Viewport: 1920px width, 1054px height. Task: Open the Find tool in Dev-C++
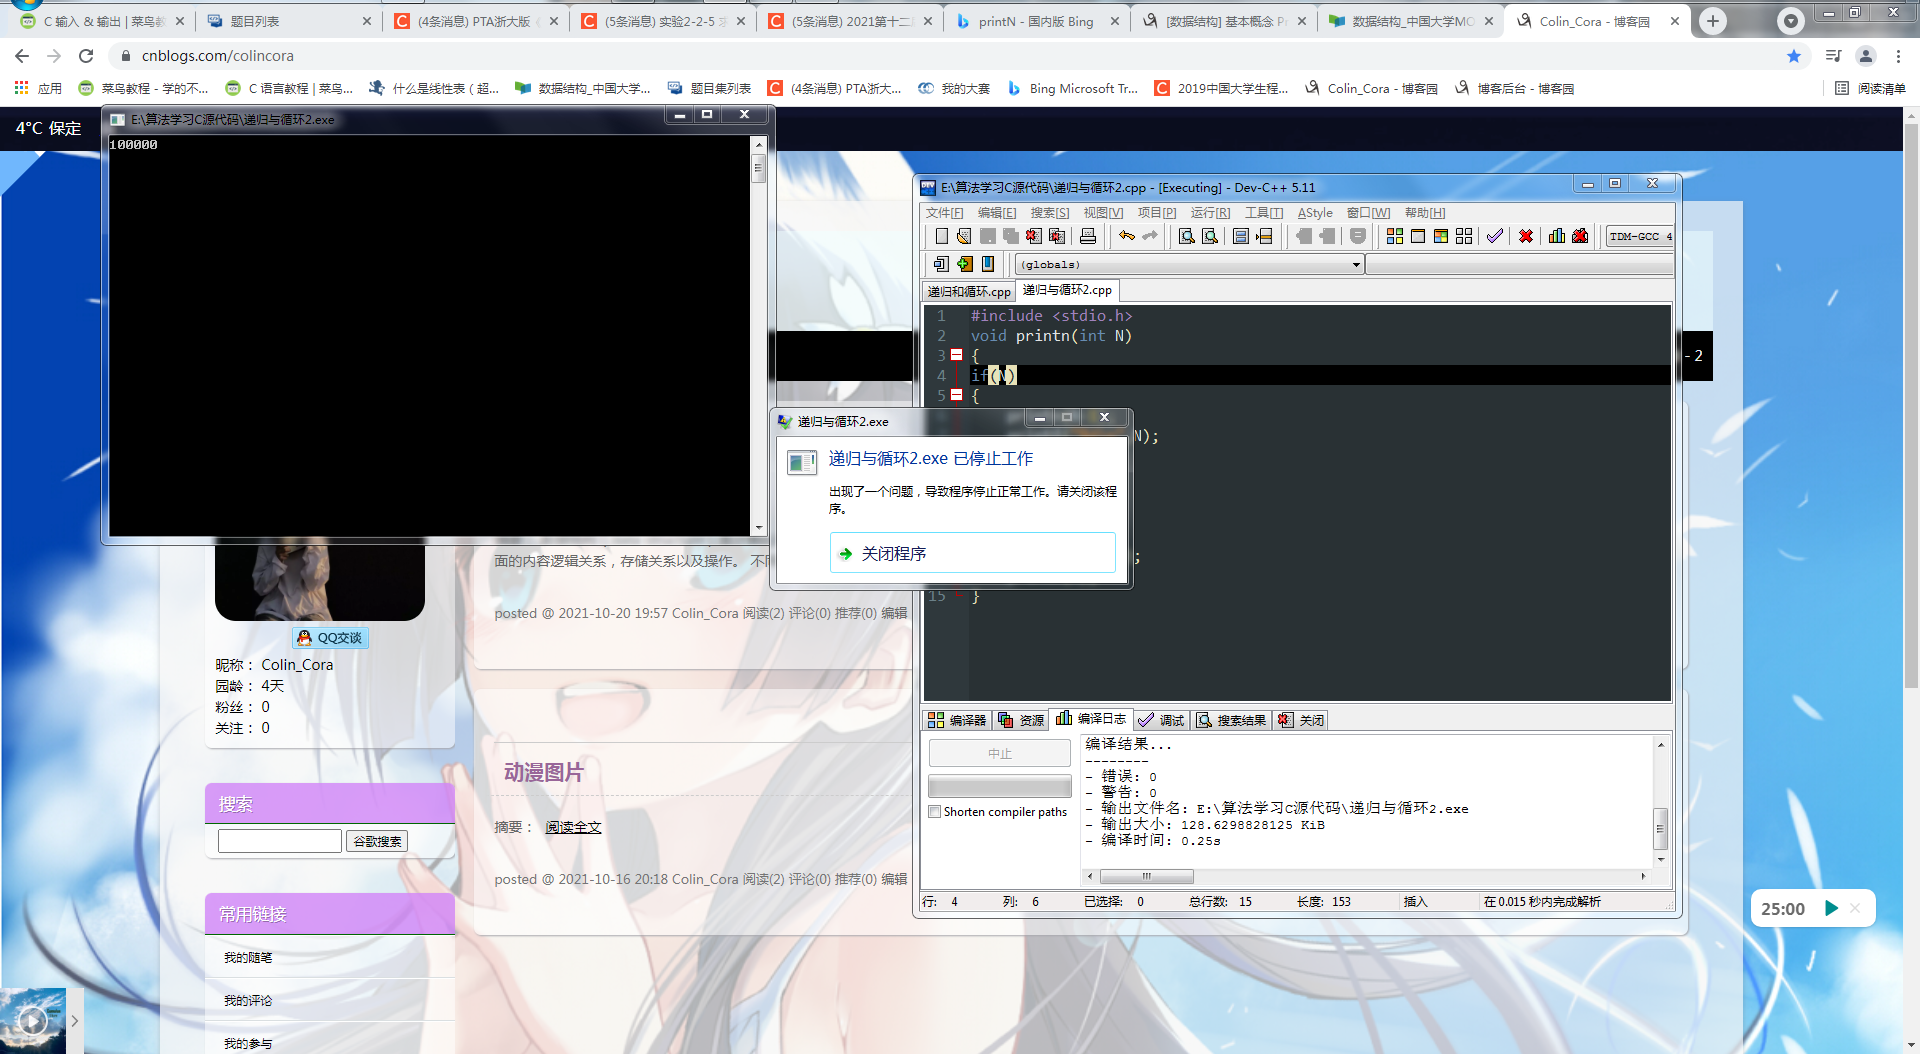[x=1187, y=236]
